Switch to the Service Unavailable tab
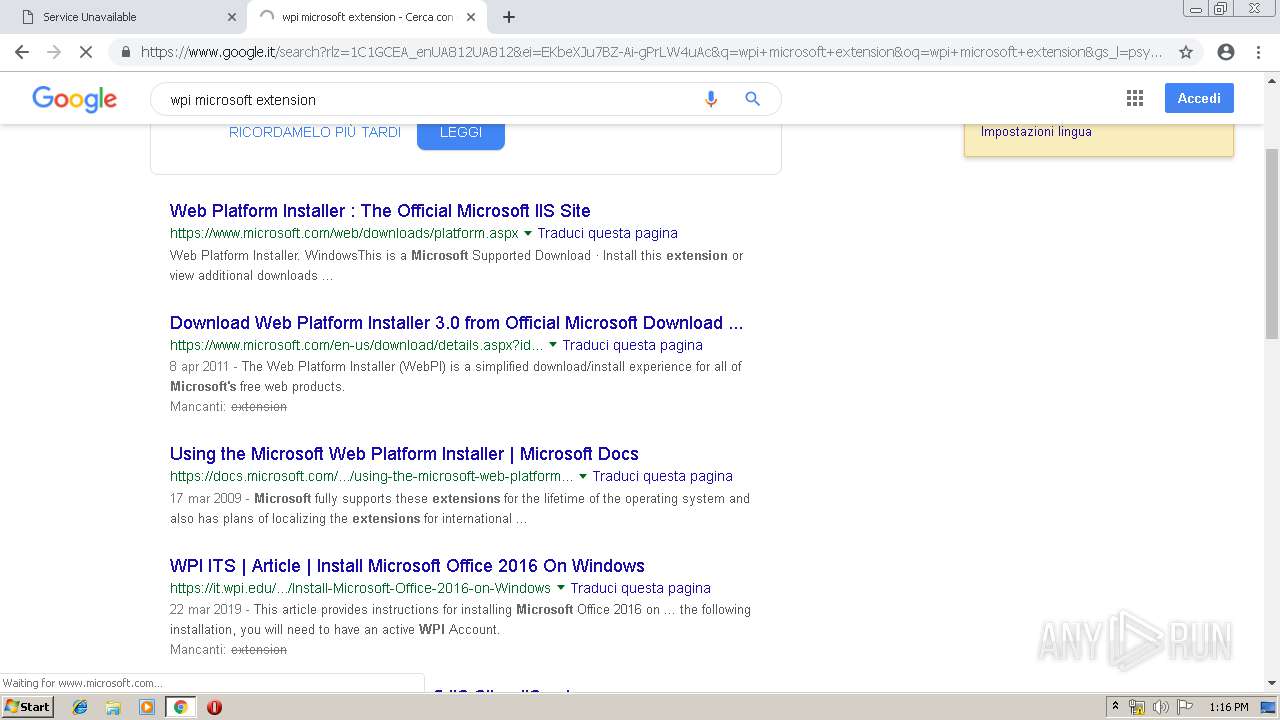 tap(125, 17)
